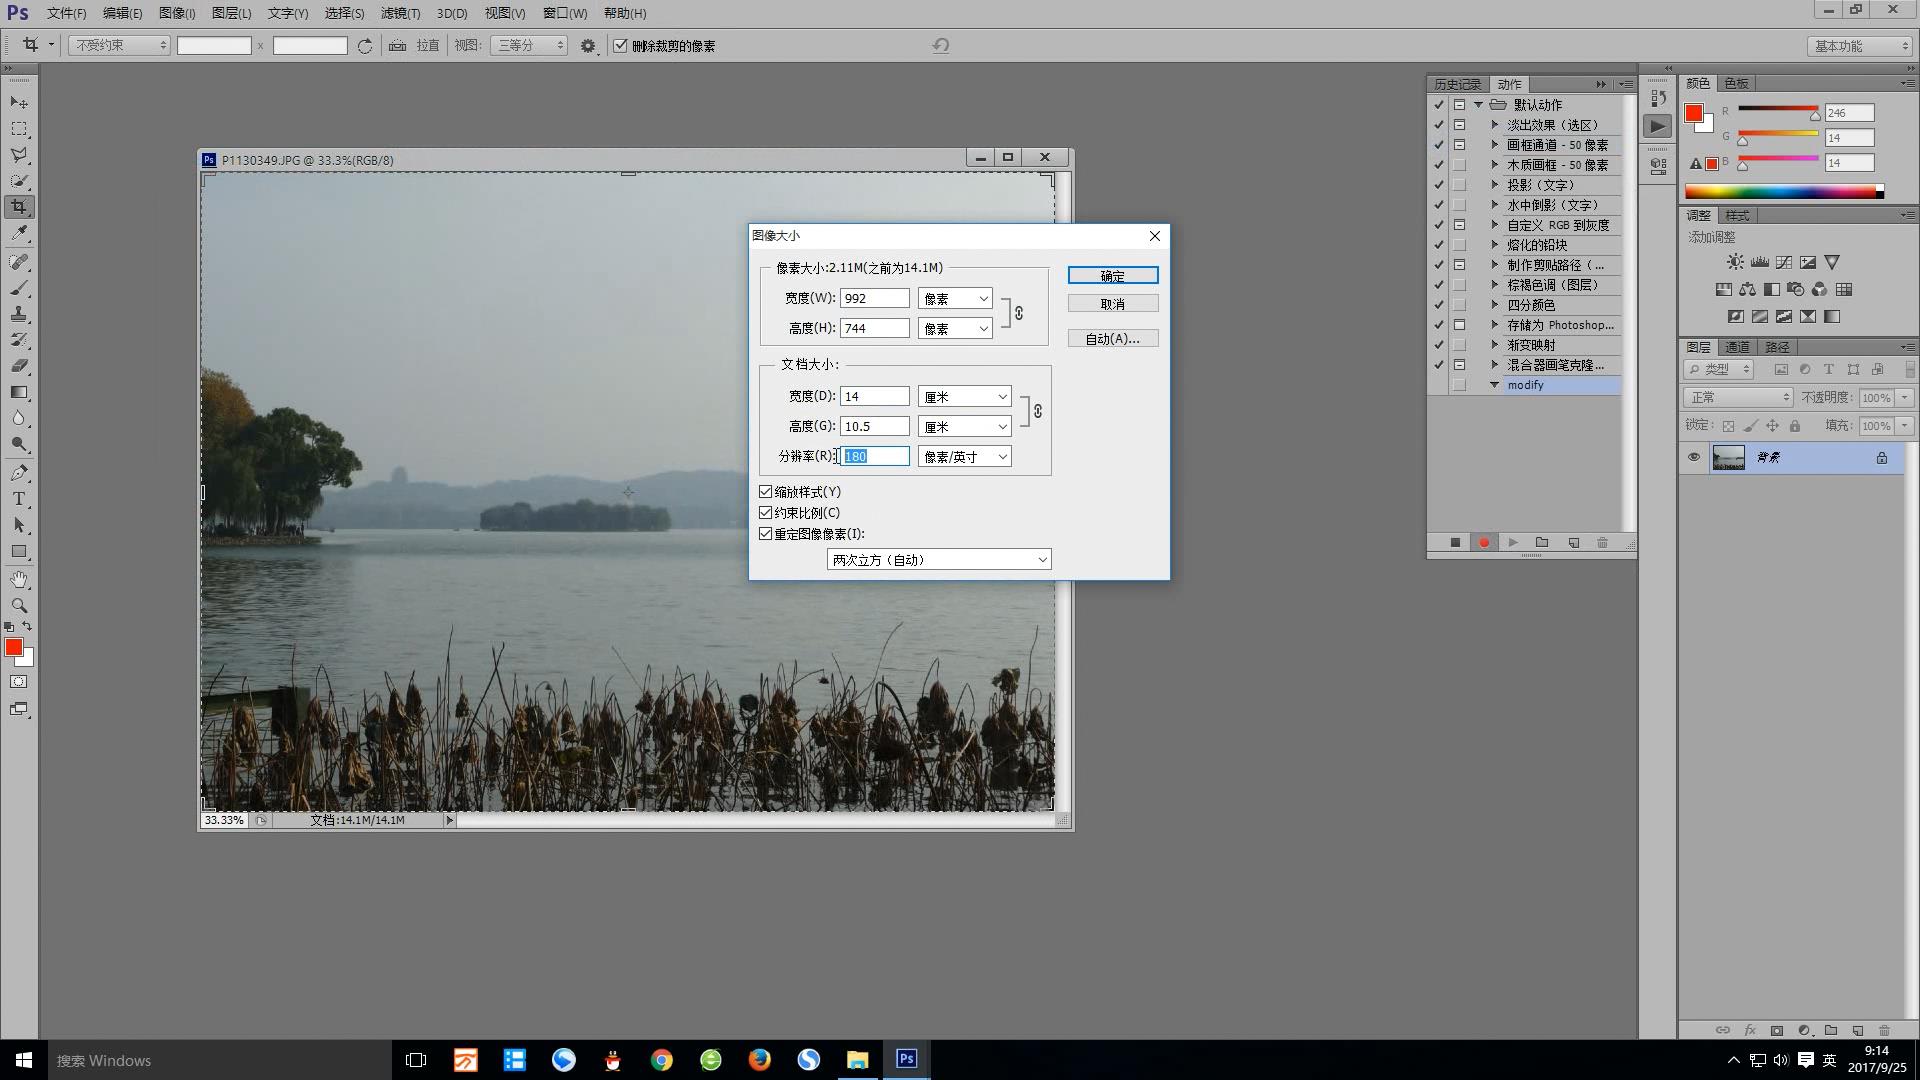Viewport: 1920px width, 1080px height.
Task: Click the record button in Actions panel
Action: 1484,543
